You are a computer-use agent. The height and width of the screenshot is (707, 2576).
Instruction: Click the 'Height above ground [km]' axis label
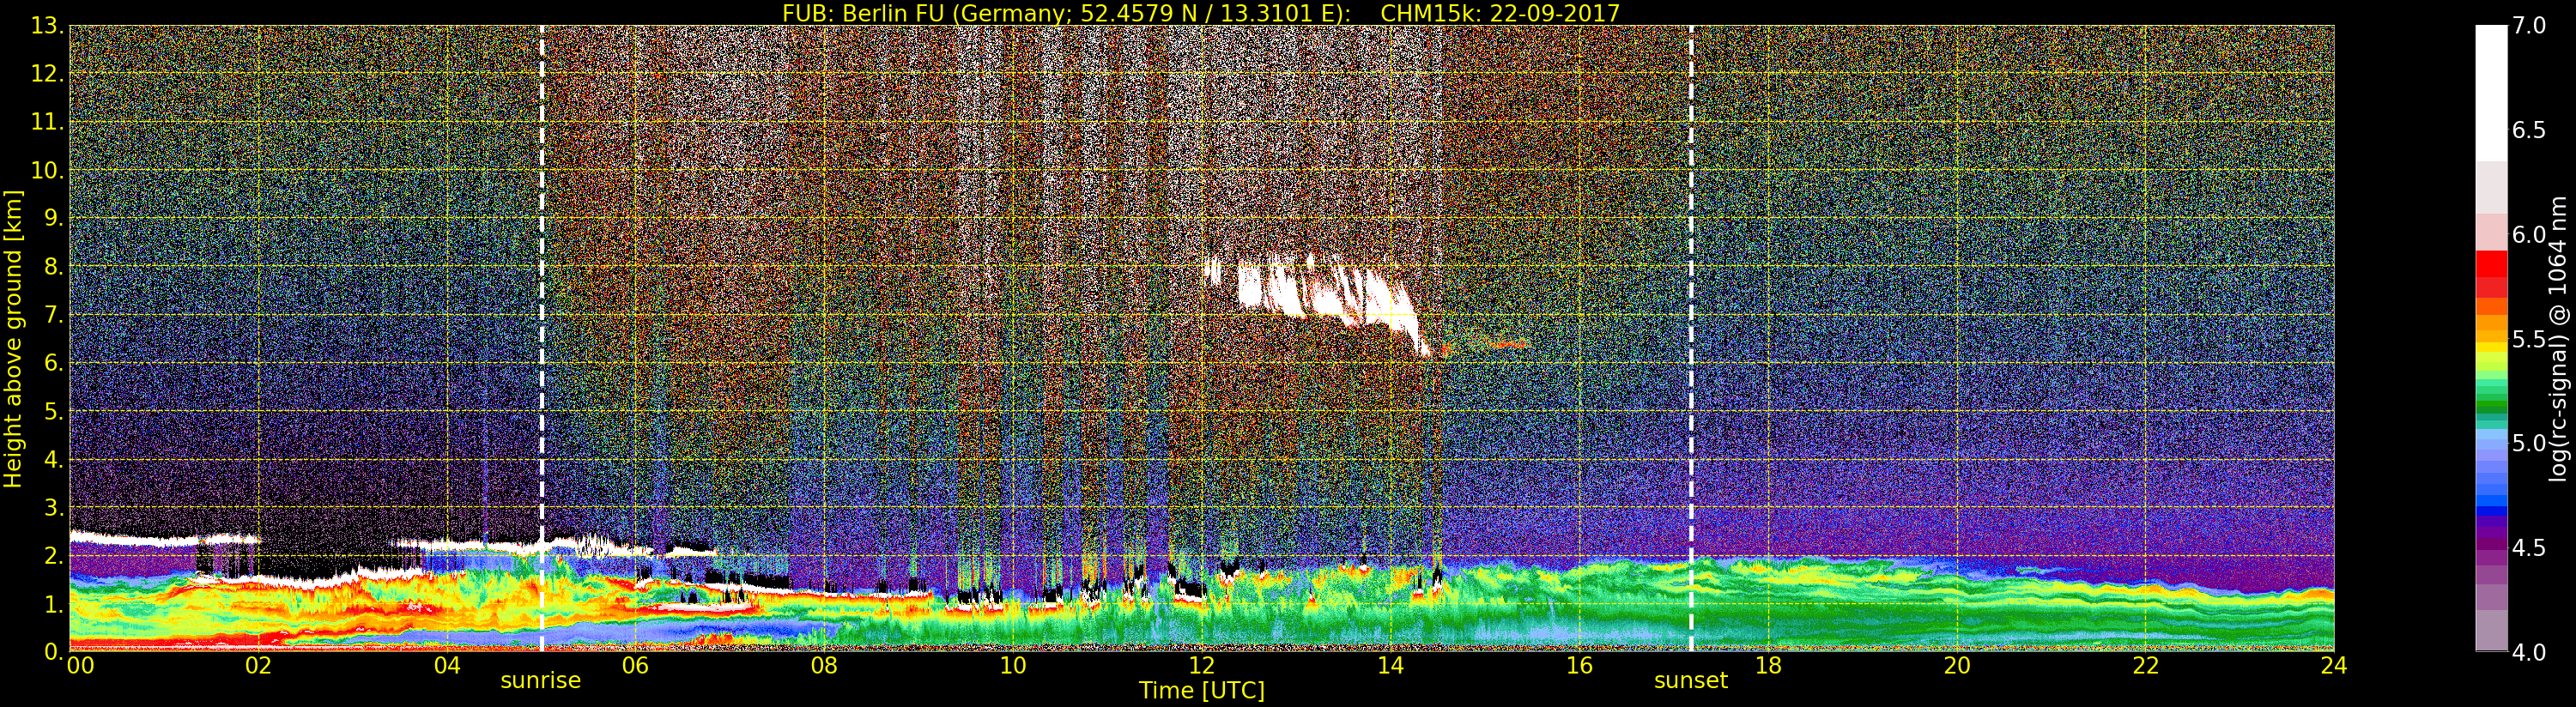[13, 339]
